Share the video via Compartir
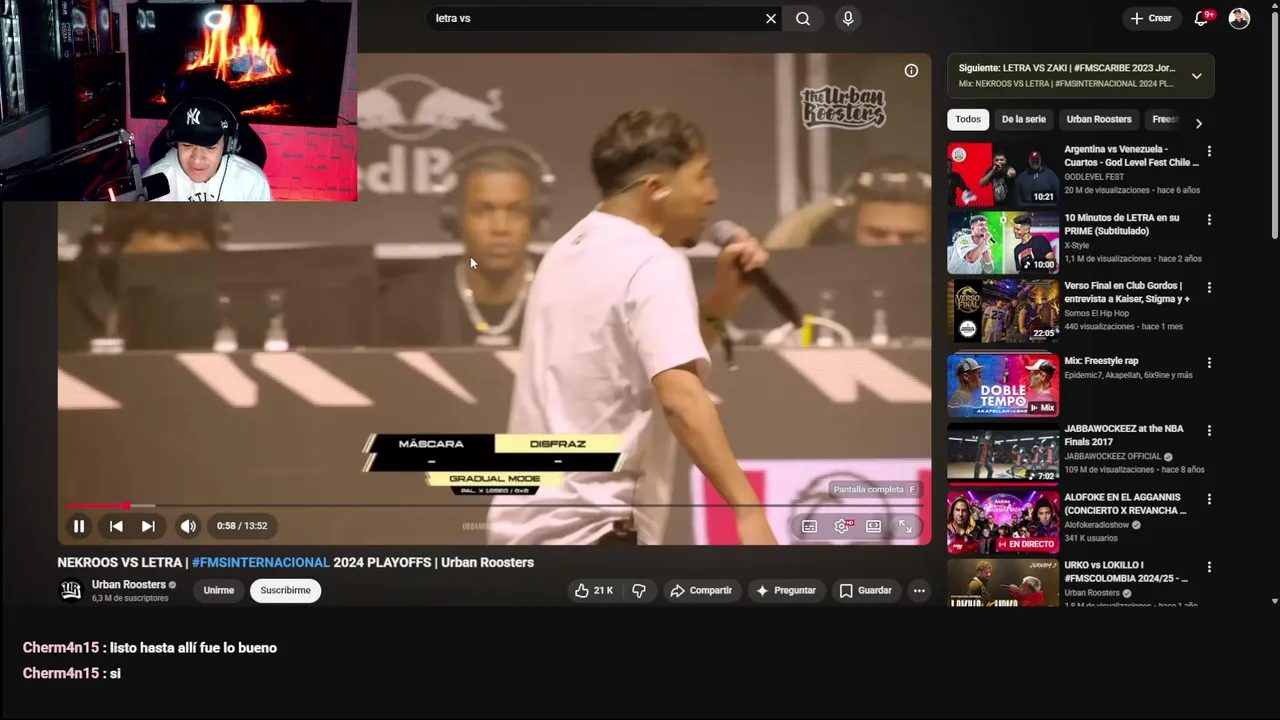This screenshot has height=720, width=1280. pyautogui.click(x=701, y=591)
